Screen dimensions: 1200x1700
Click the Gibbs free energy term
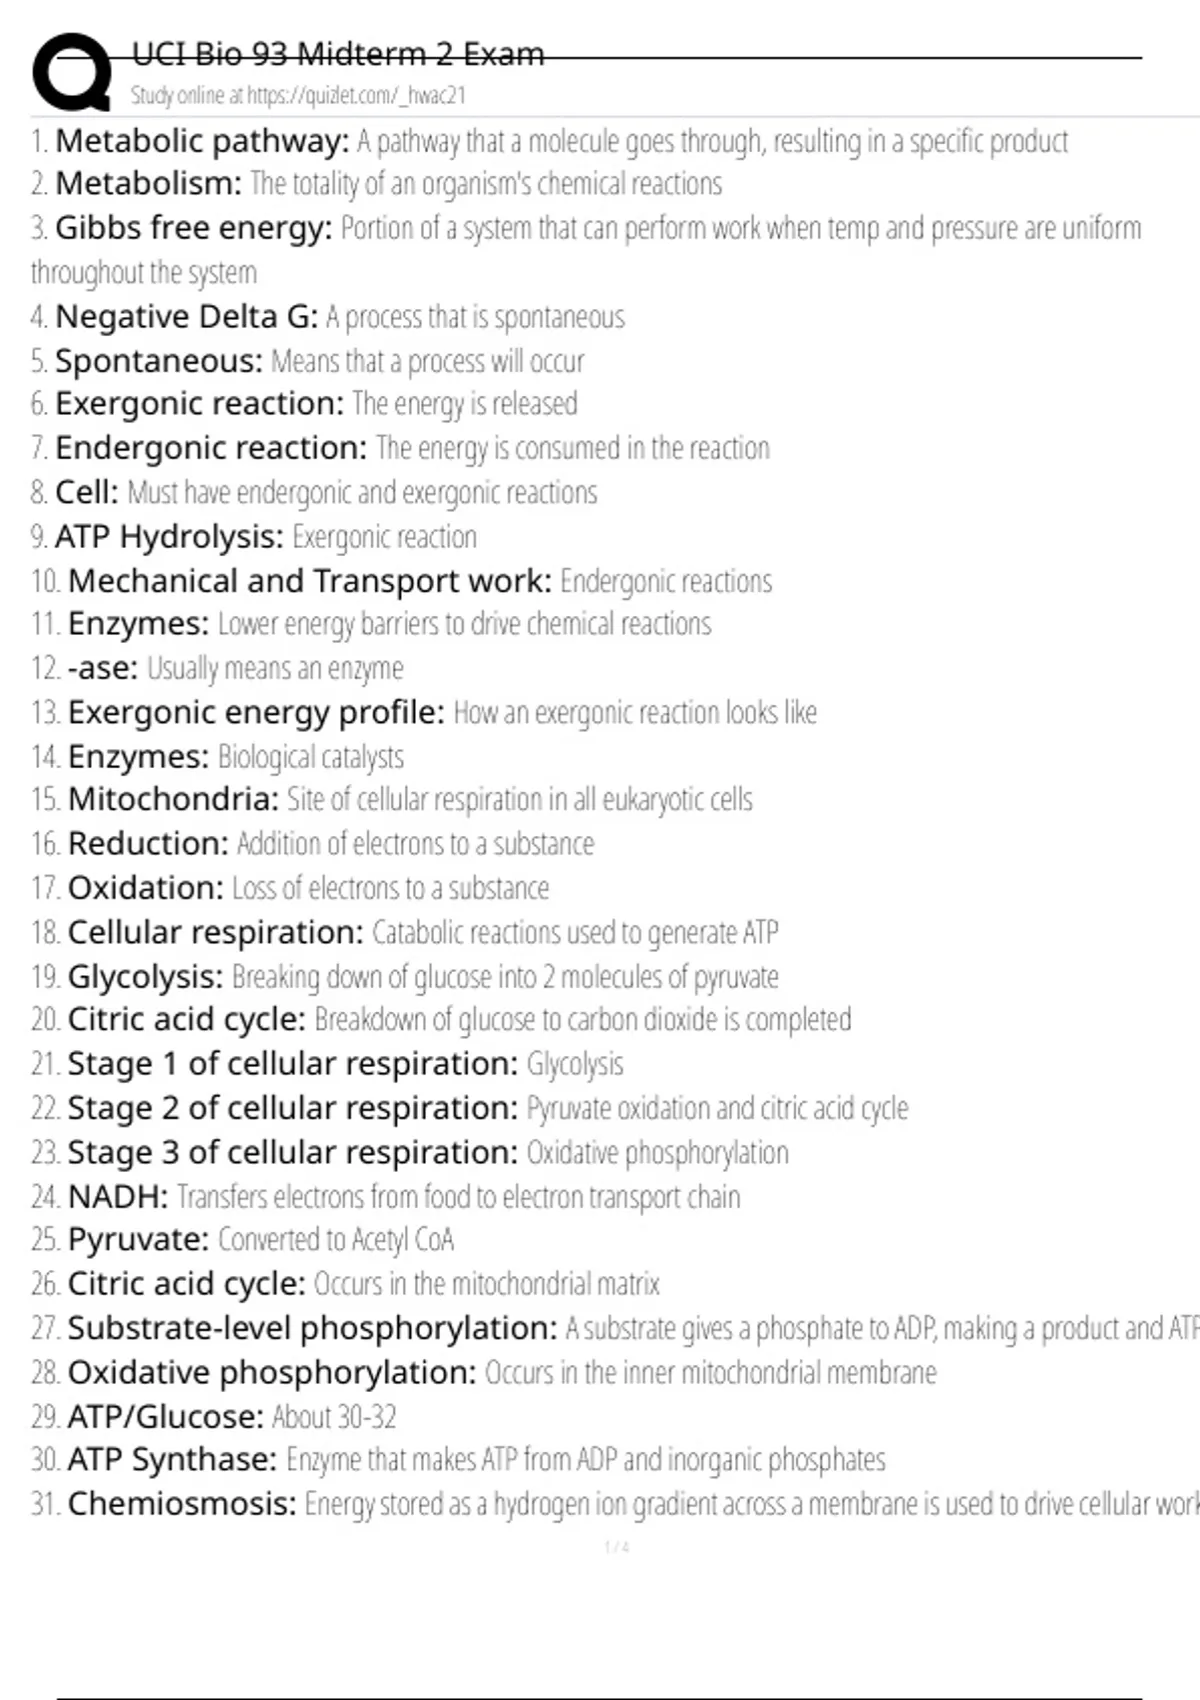(193, 228)
